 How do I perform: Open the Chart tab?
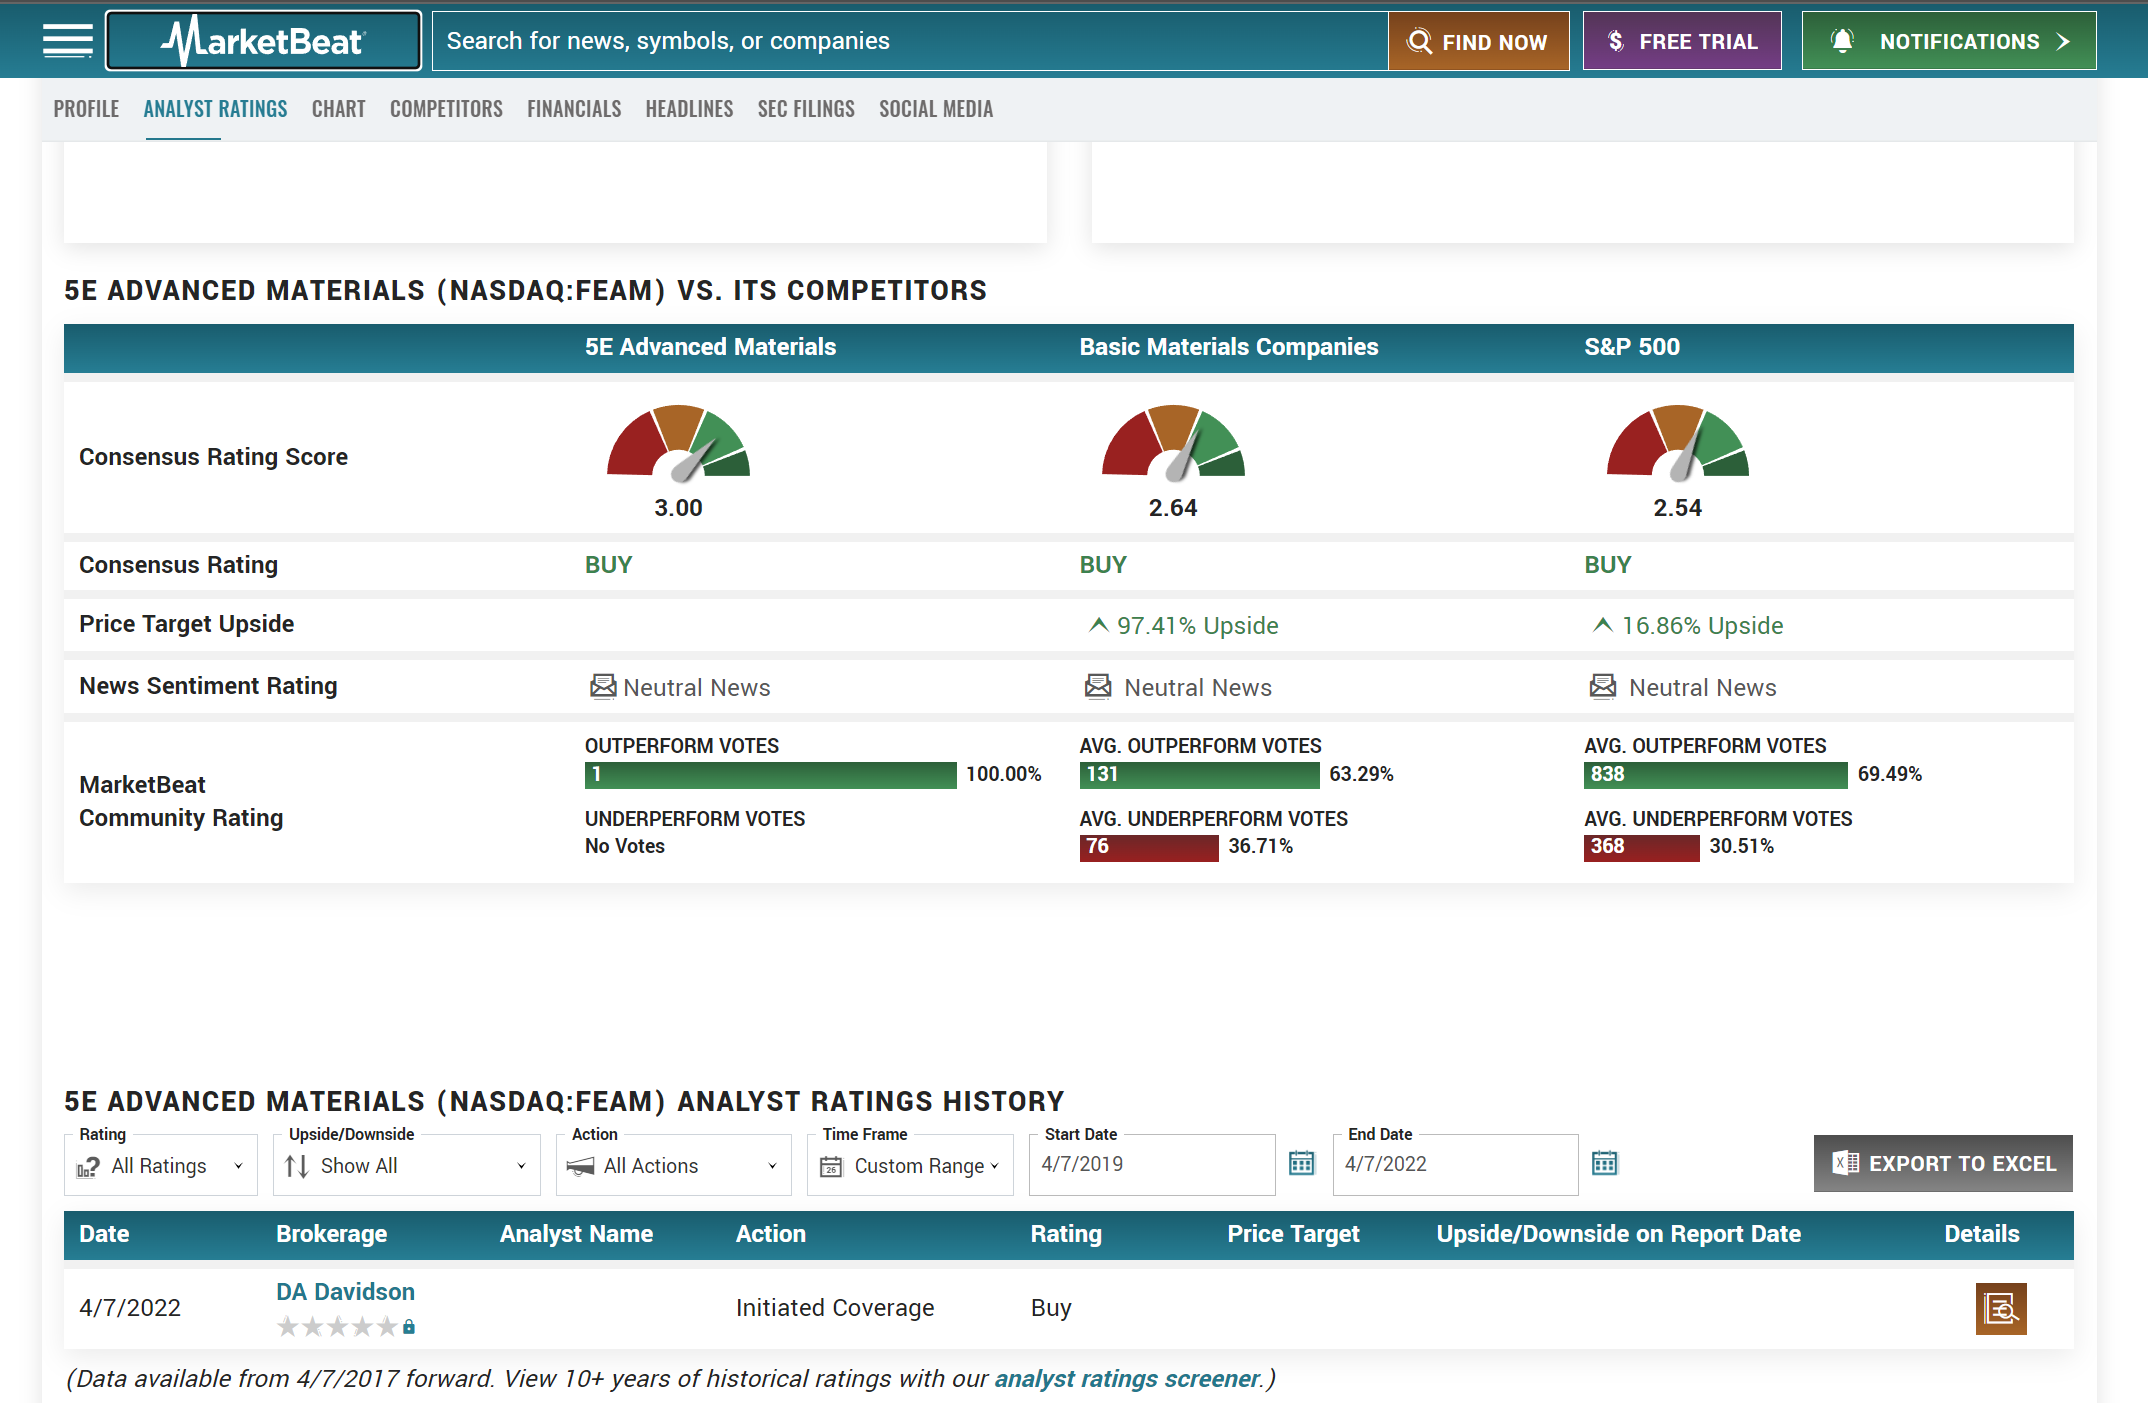pos(339,109)
